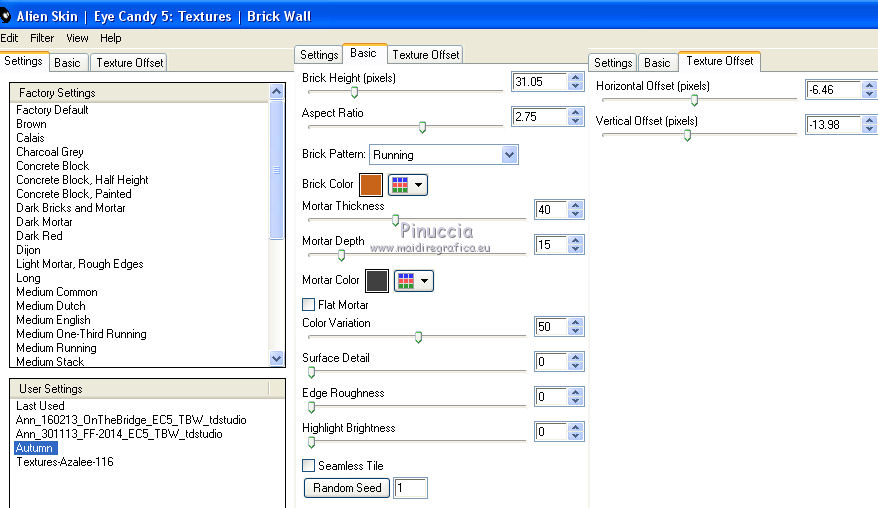The width and height of the screenshot is (878, 508).
Task: Click the Horizontal Offset spinner arrows
Action: (869, 90)
